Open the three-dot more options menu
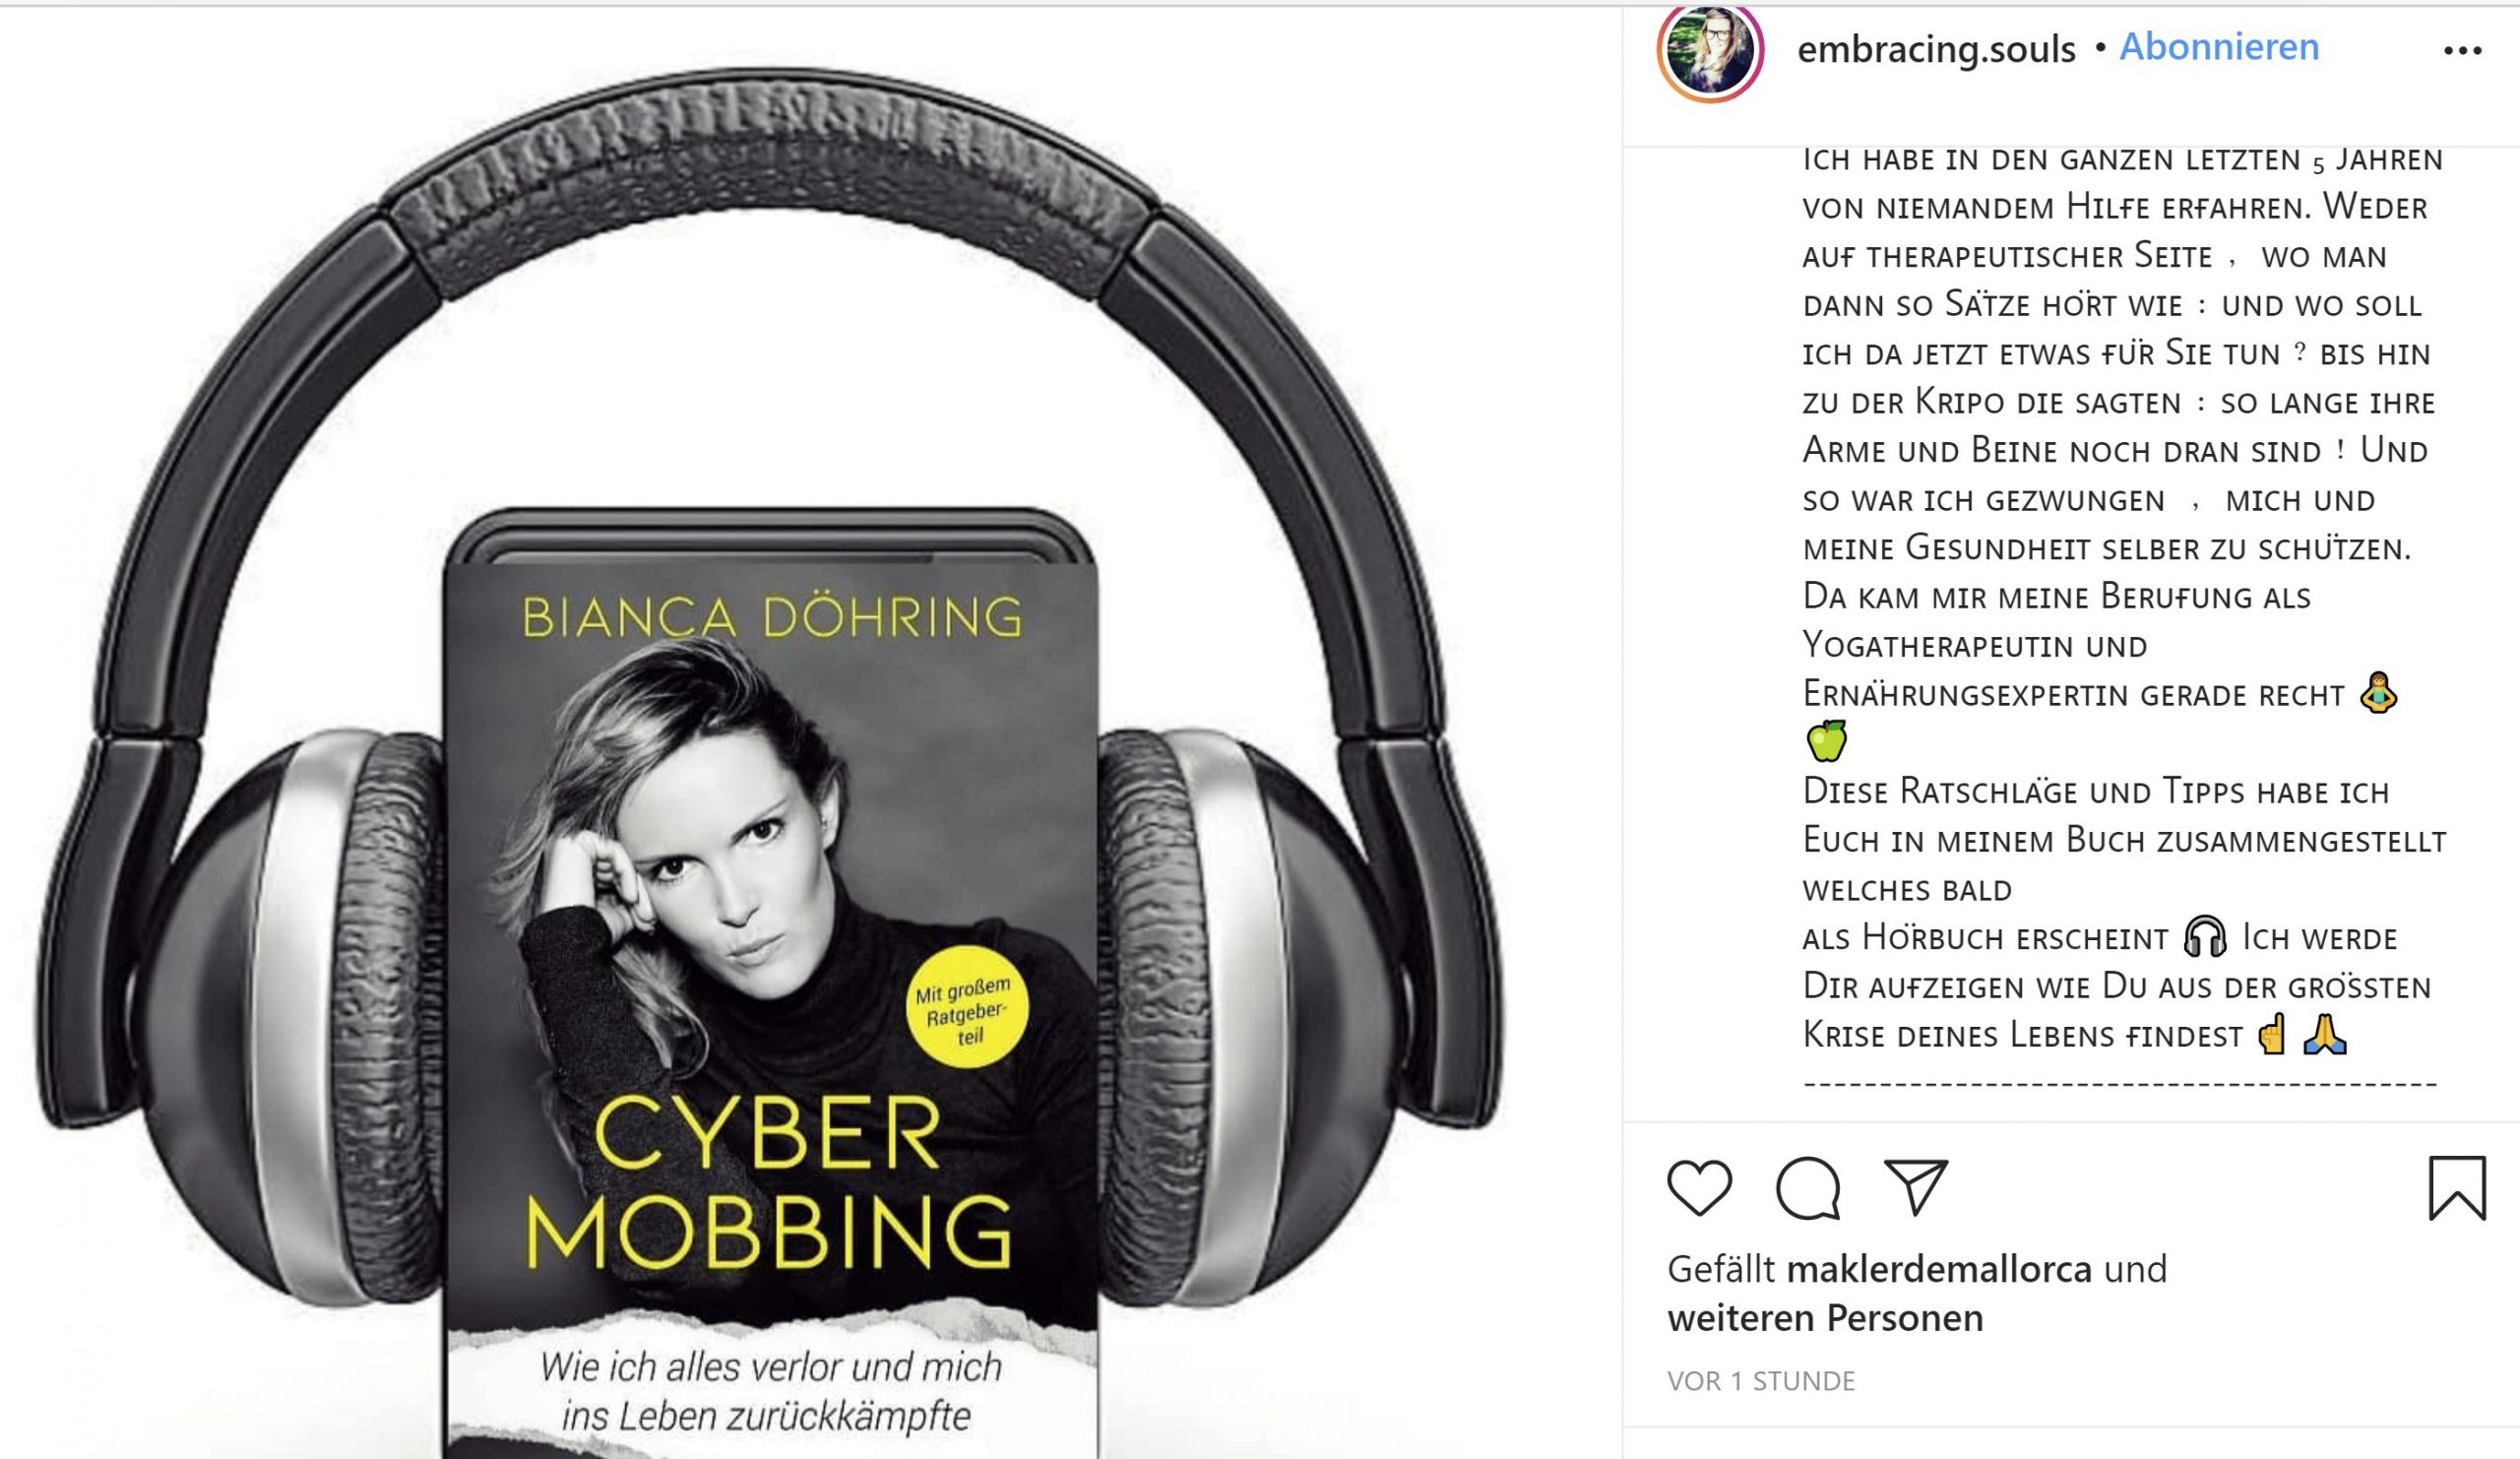The image size is (2520, 1459). pyautogui.click(x=2462, y=51)
